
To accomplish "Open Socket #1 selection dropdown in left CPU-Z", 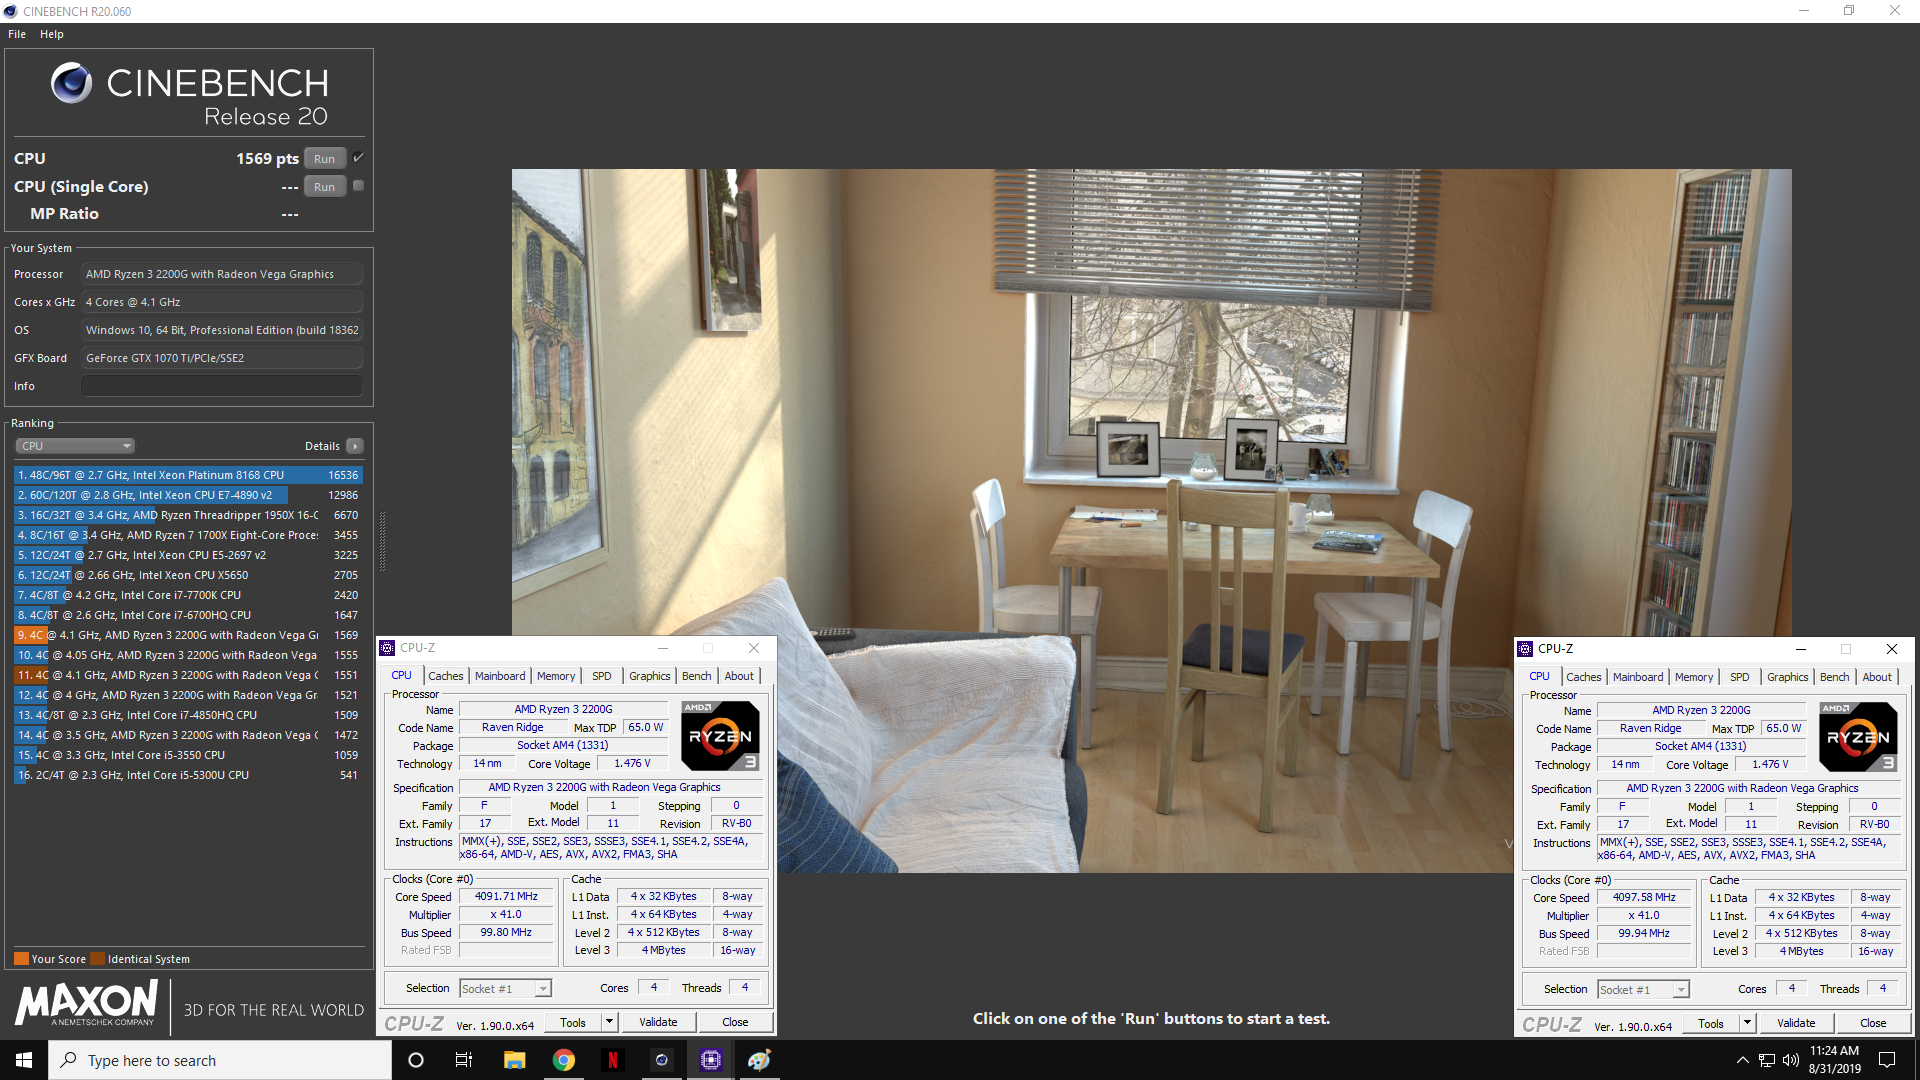I will tap(505, 989).
